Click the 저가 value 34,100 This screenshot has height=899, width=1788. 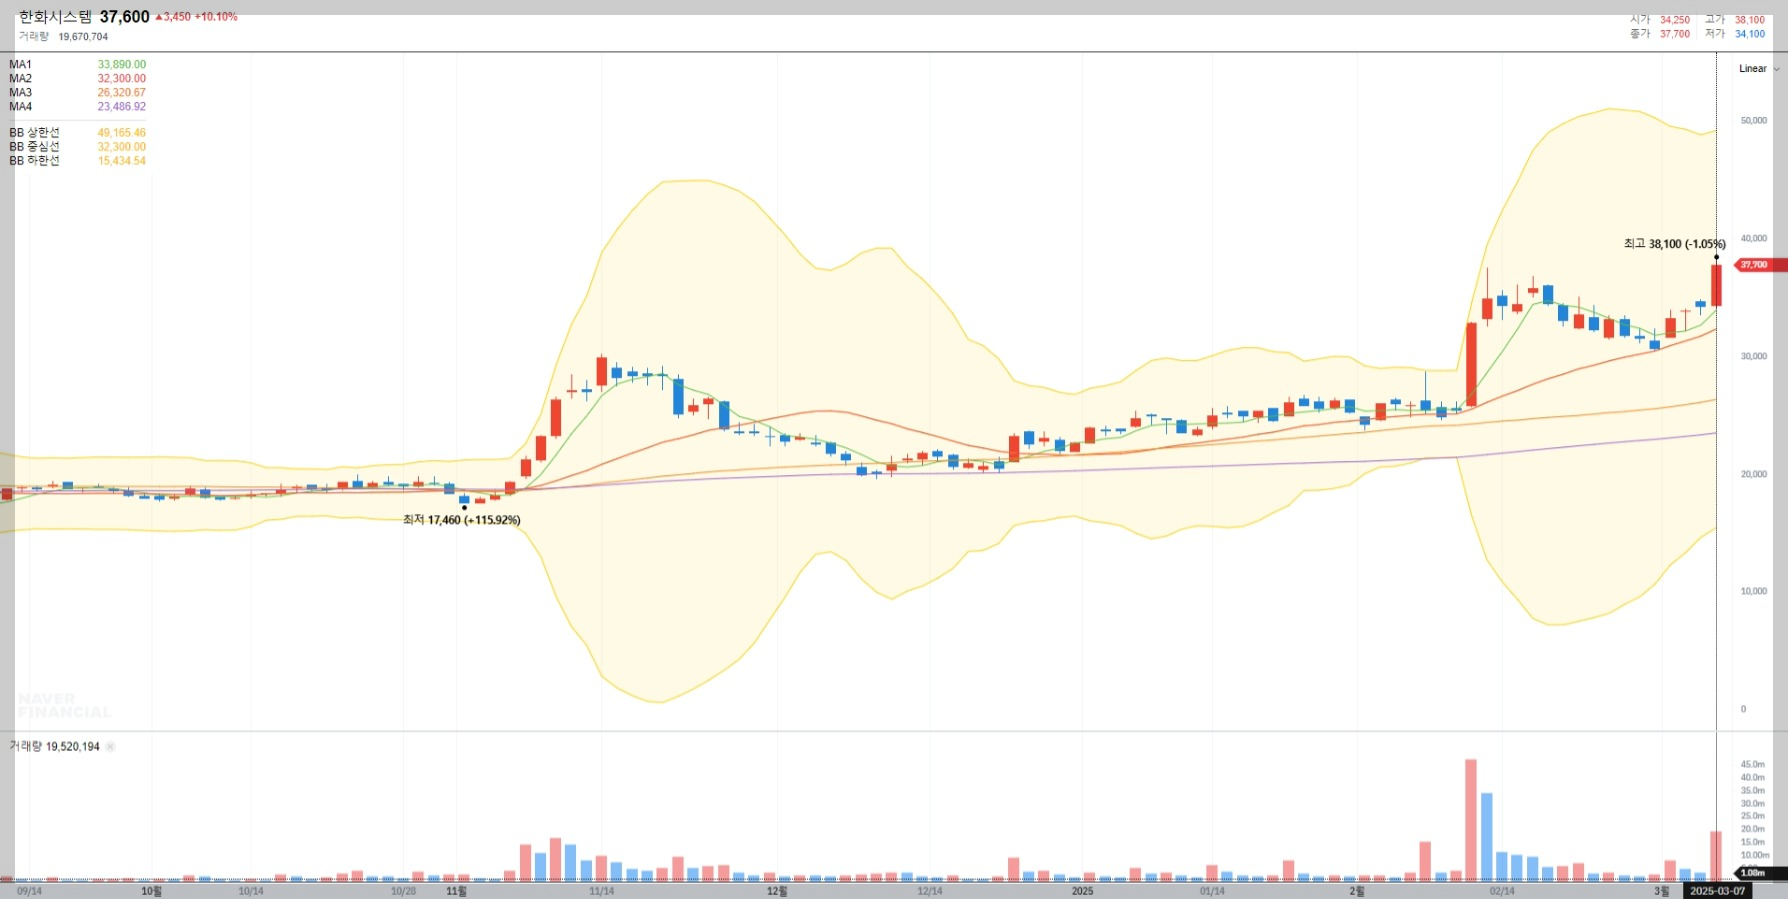click(1750, 34)
